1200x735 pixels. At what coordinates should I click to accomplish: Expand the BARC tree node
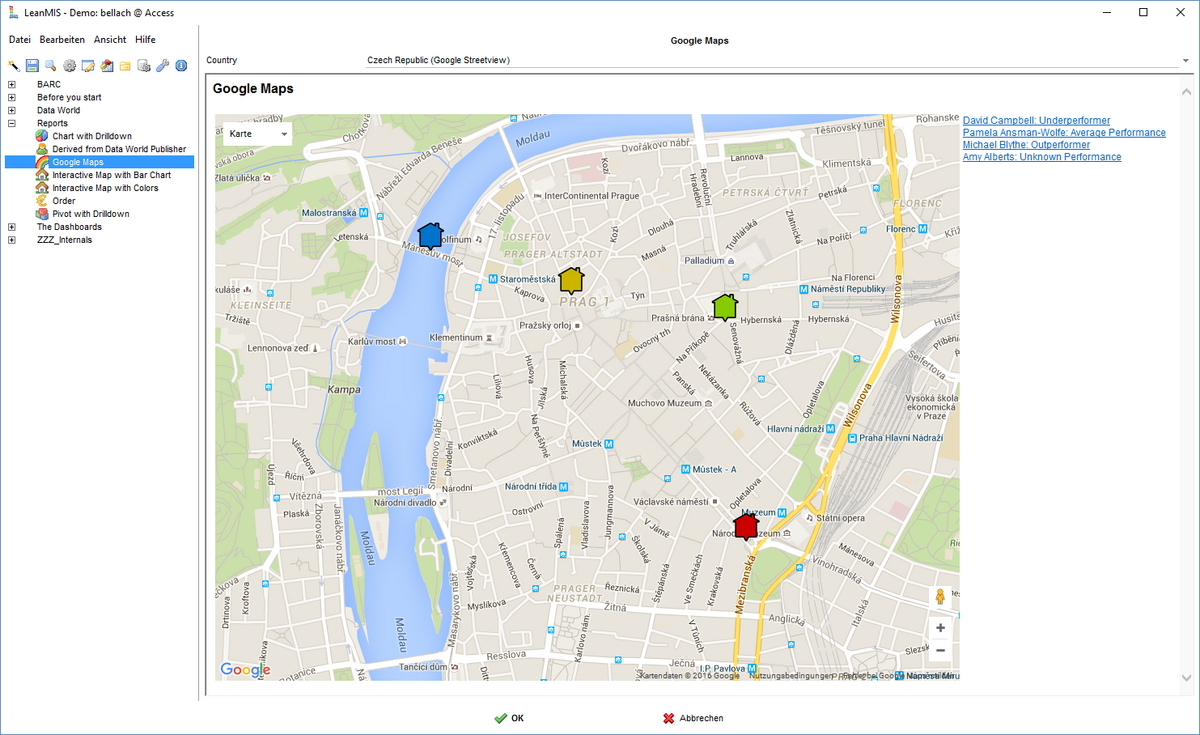[x=12, y=85]
